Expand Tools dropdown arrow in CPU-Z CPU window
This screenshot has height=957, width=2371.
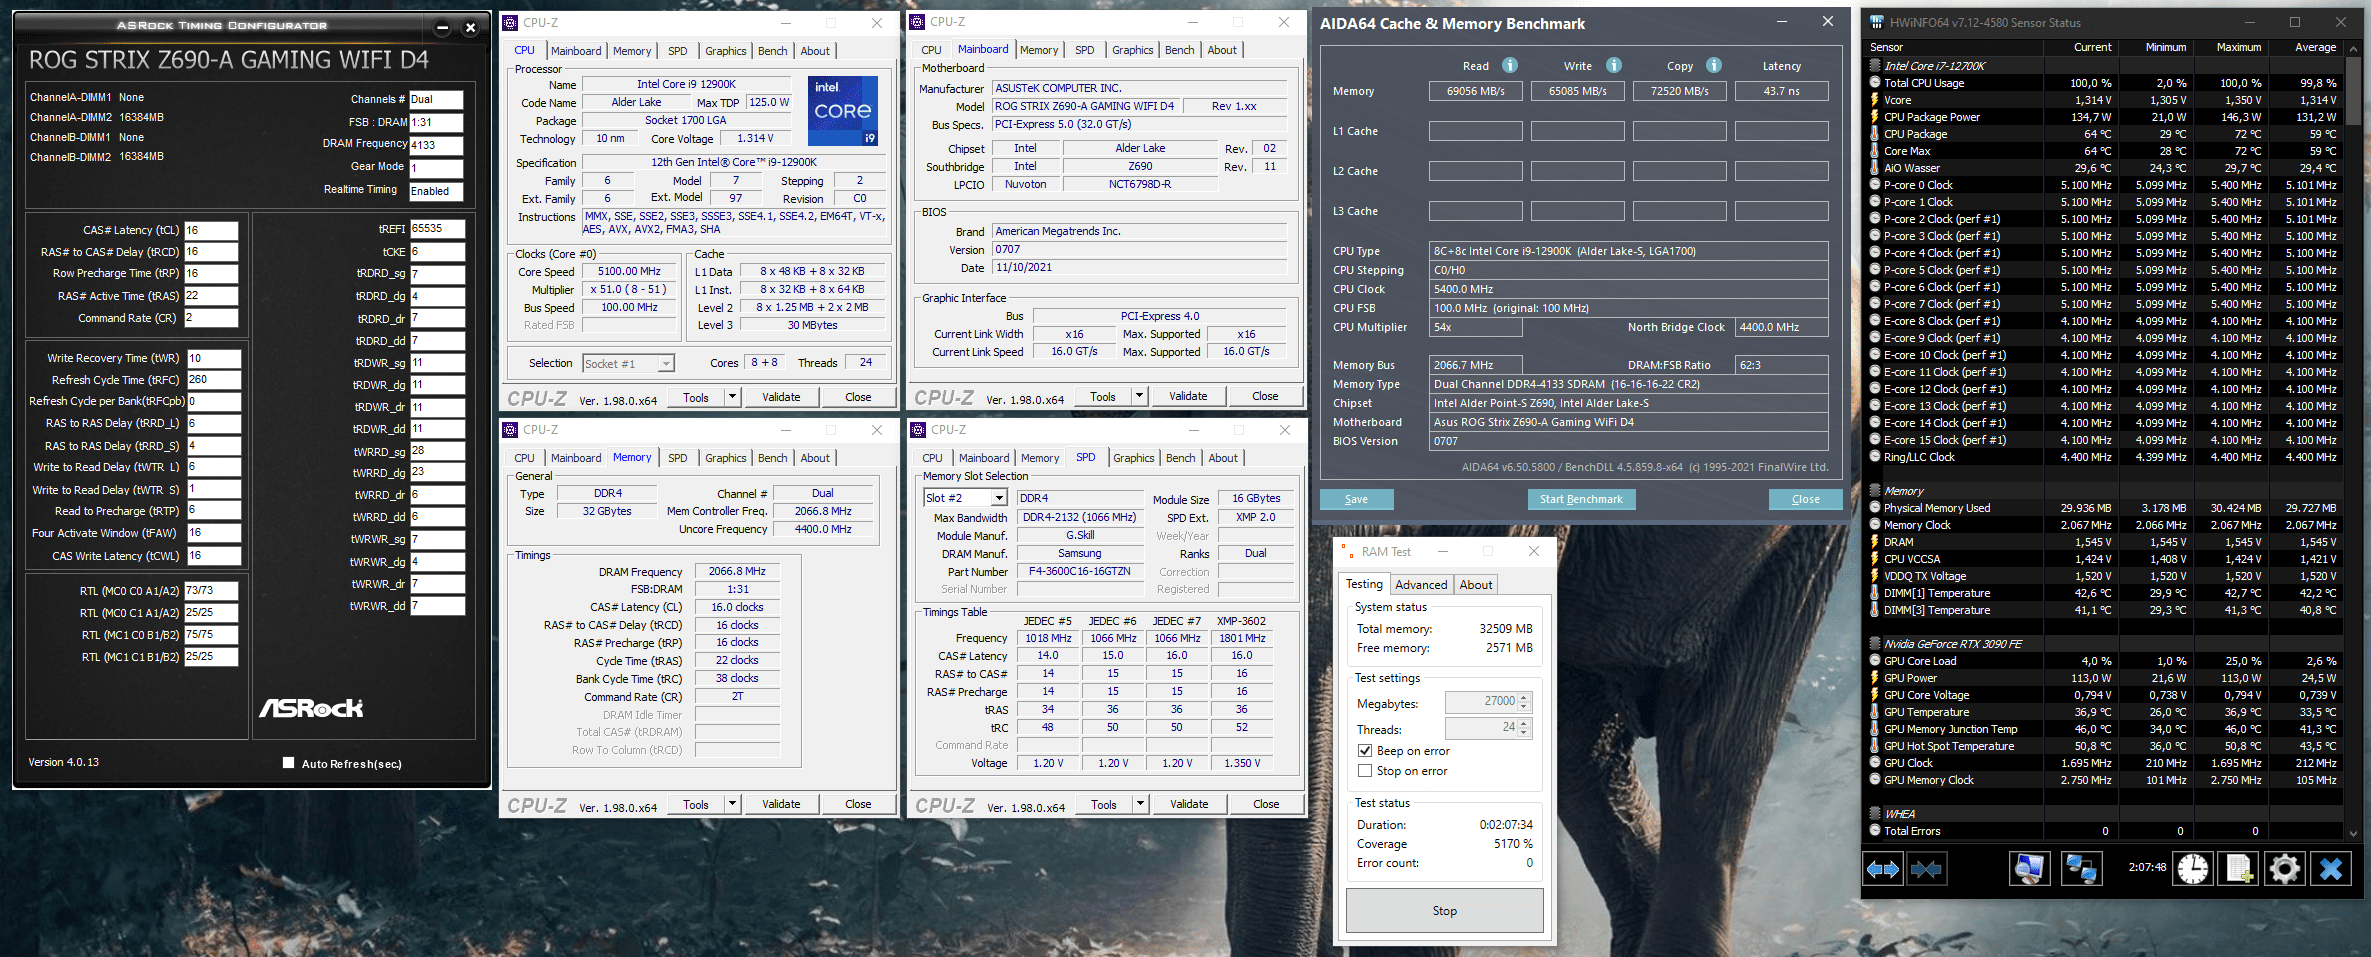coord(732,397)
